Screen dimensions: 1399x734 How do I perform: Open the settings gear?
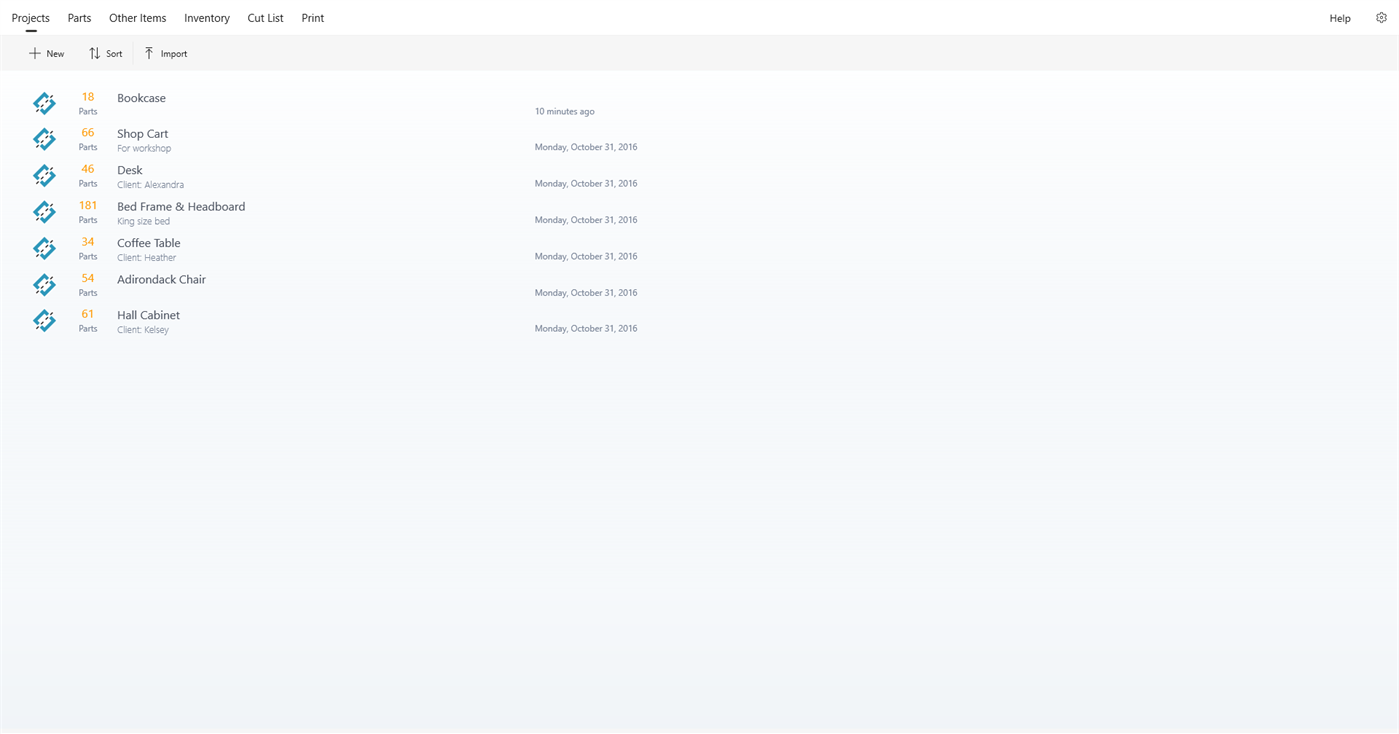click(x=1381, y=17)
